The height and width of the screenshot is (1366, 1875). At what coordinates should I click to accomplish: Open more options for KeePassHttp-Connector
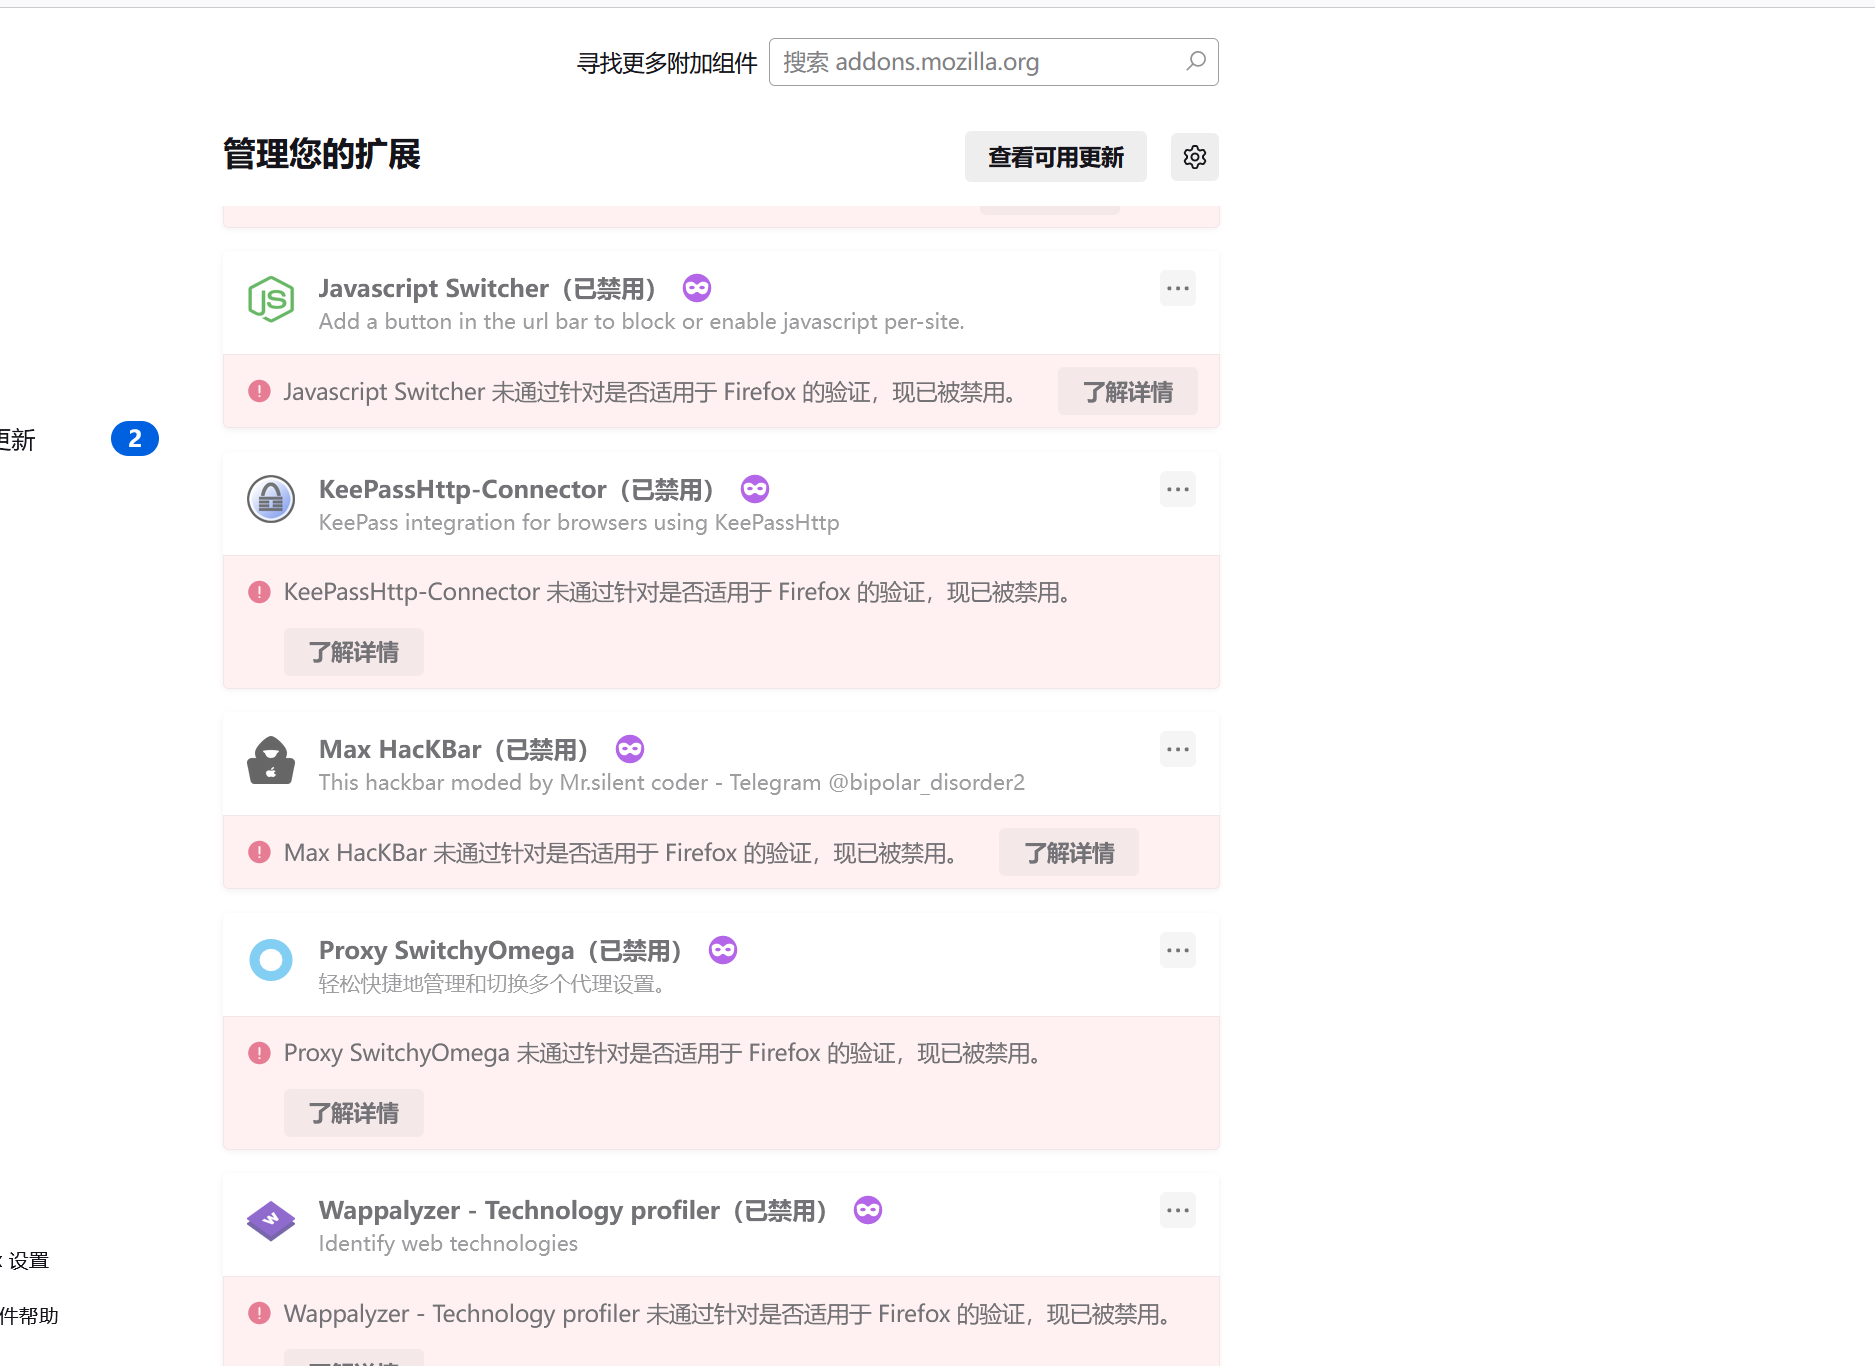tap(1178, 489)
